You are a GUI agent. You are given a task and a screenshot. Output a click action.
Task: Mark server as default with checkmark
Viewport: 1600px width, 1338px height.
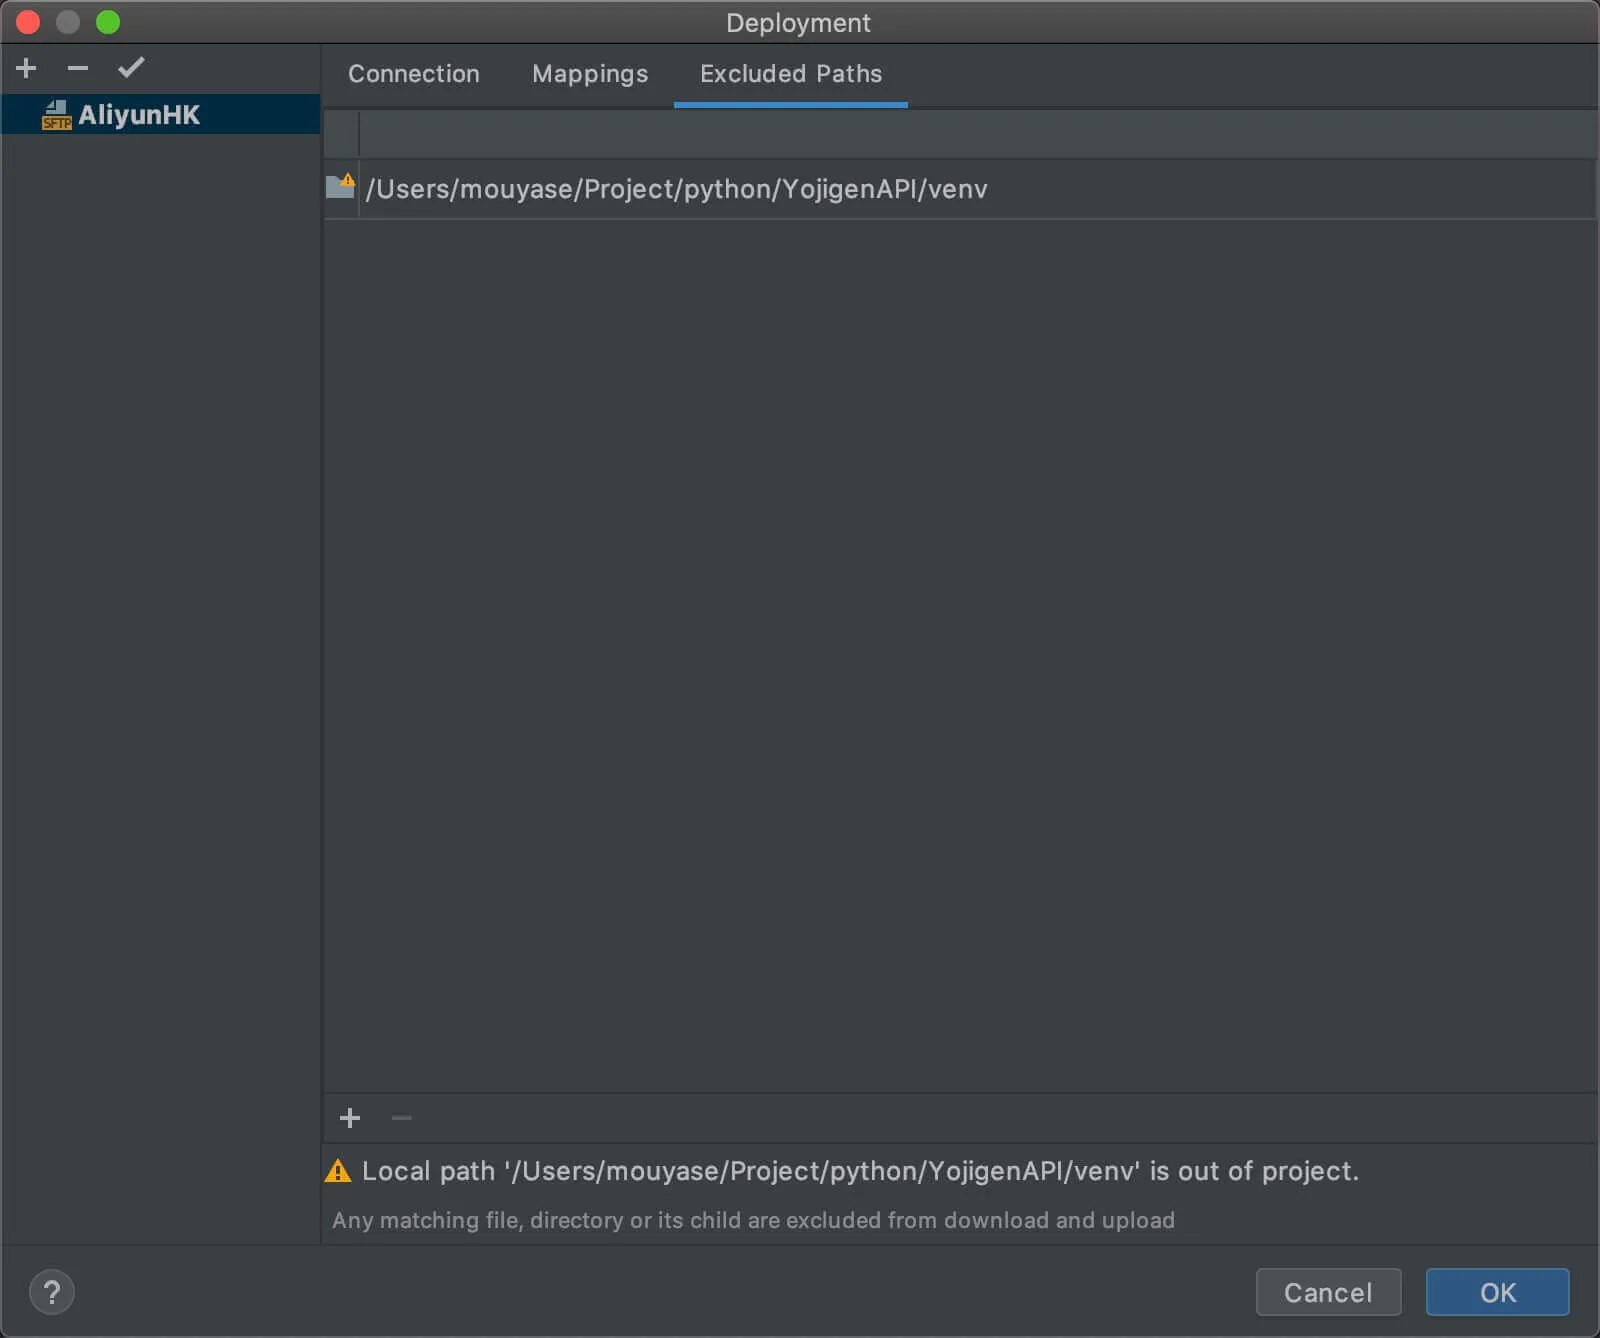tap(131, 68)
